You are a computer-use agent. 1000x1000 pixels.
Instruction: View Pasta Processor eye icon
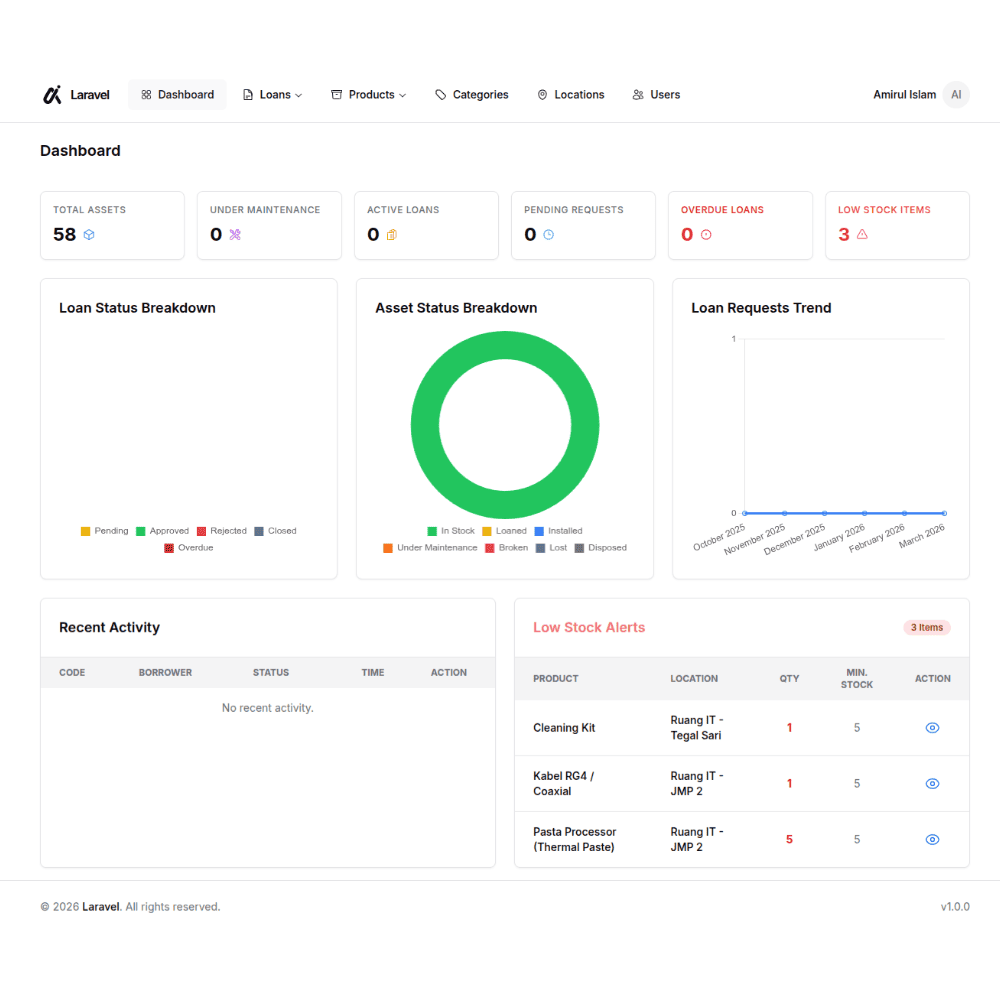point(932,840)
